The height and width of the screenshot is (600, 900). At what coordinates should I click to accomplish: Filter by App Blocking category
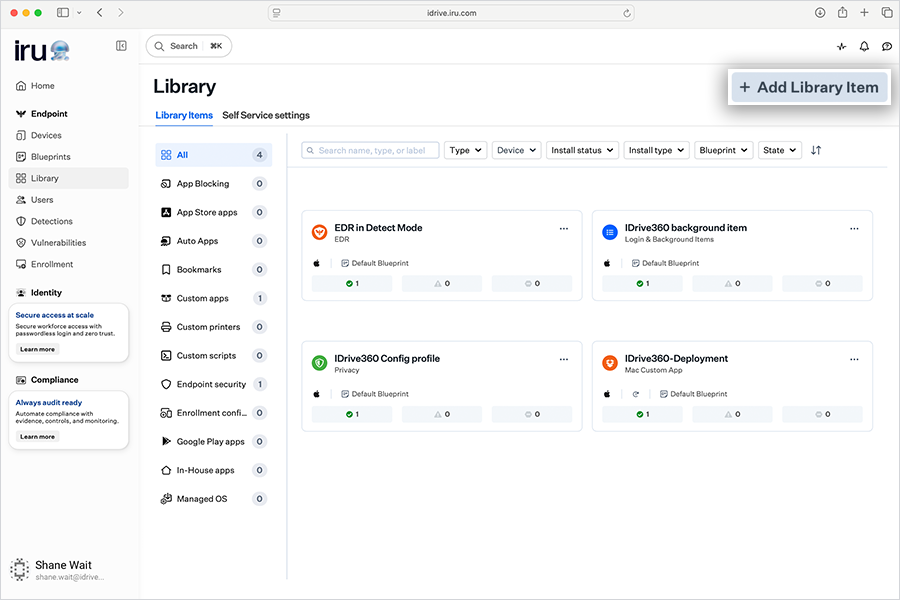click(x=214, y=184)
